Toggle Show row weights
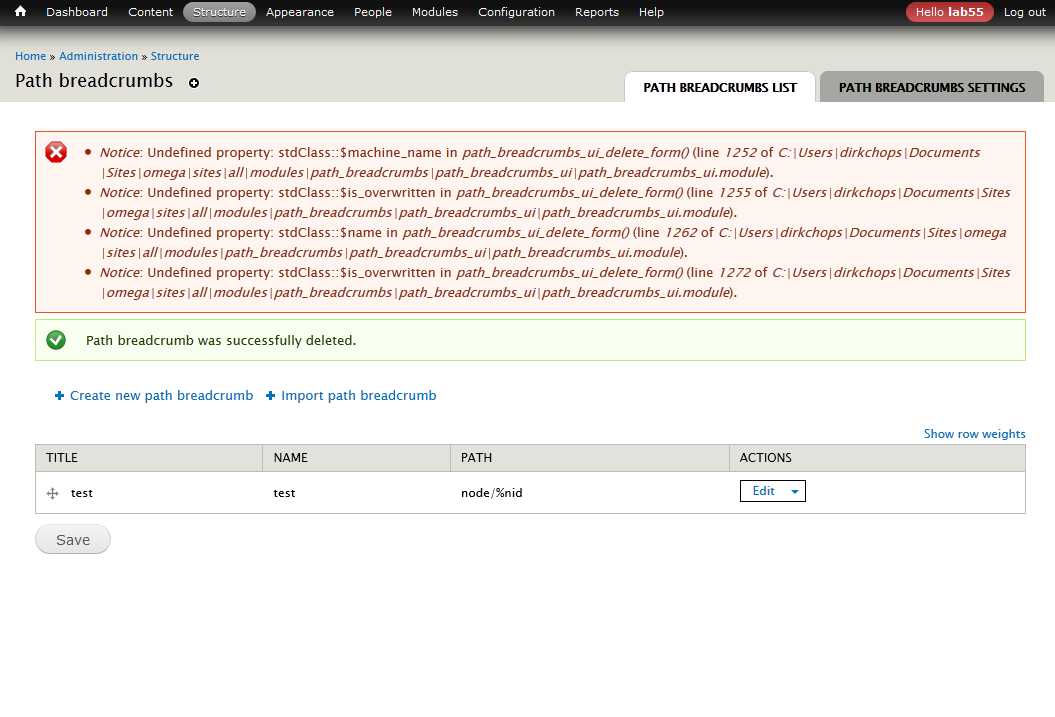Image resolution: width=1055 pixels, height=717 pixels. point(974,434)
